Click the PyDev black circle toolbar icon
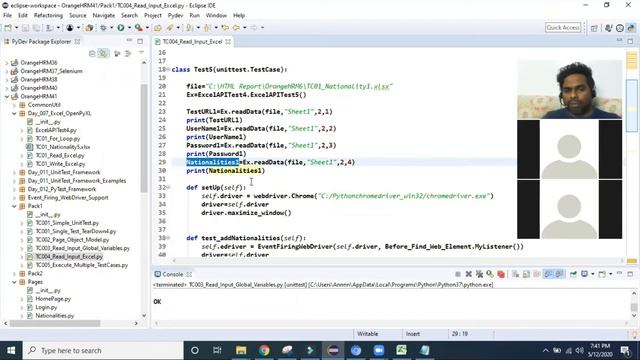This screenshot has height=360, width=640. tap(70, 28)
